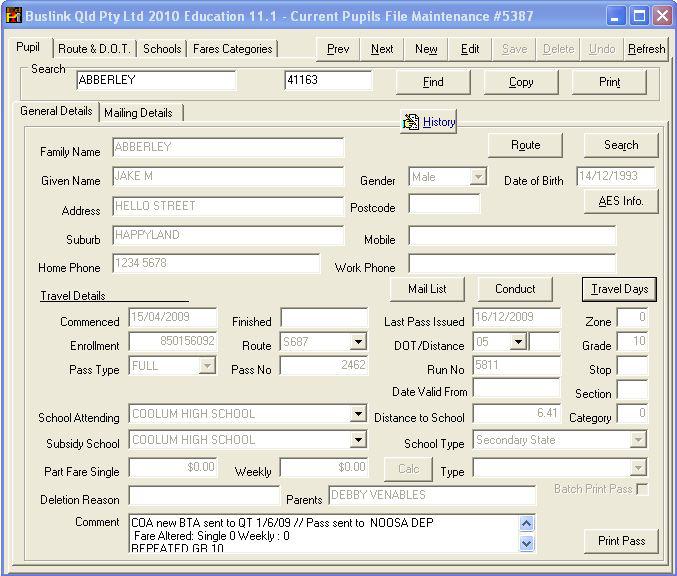
Task: Click the Copy button
Action: (x=521, y=82)
